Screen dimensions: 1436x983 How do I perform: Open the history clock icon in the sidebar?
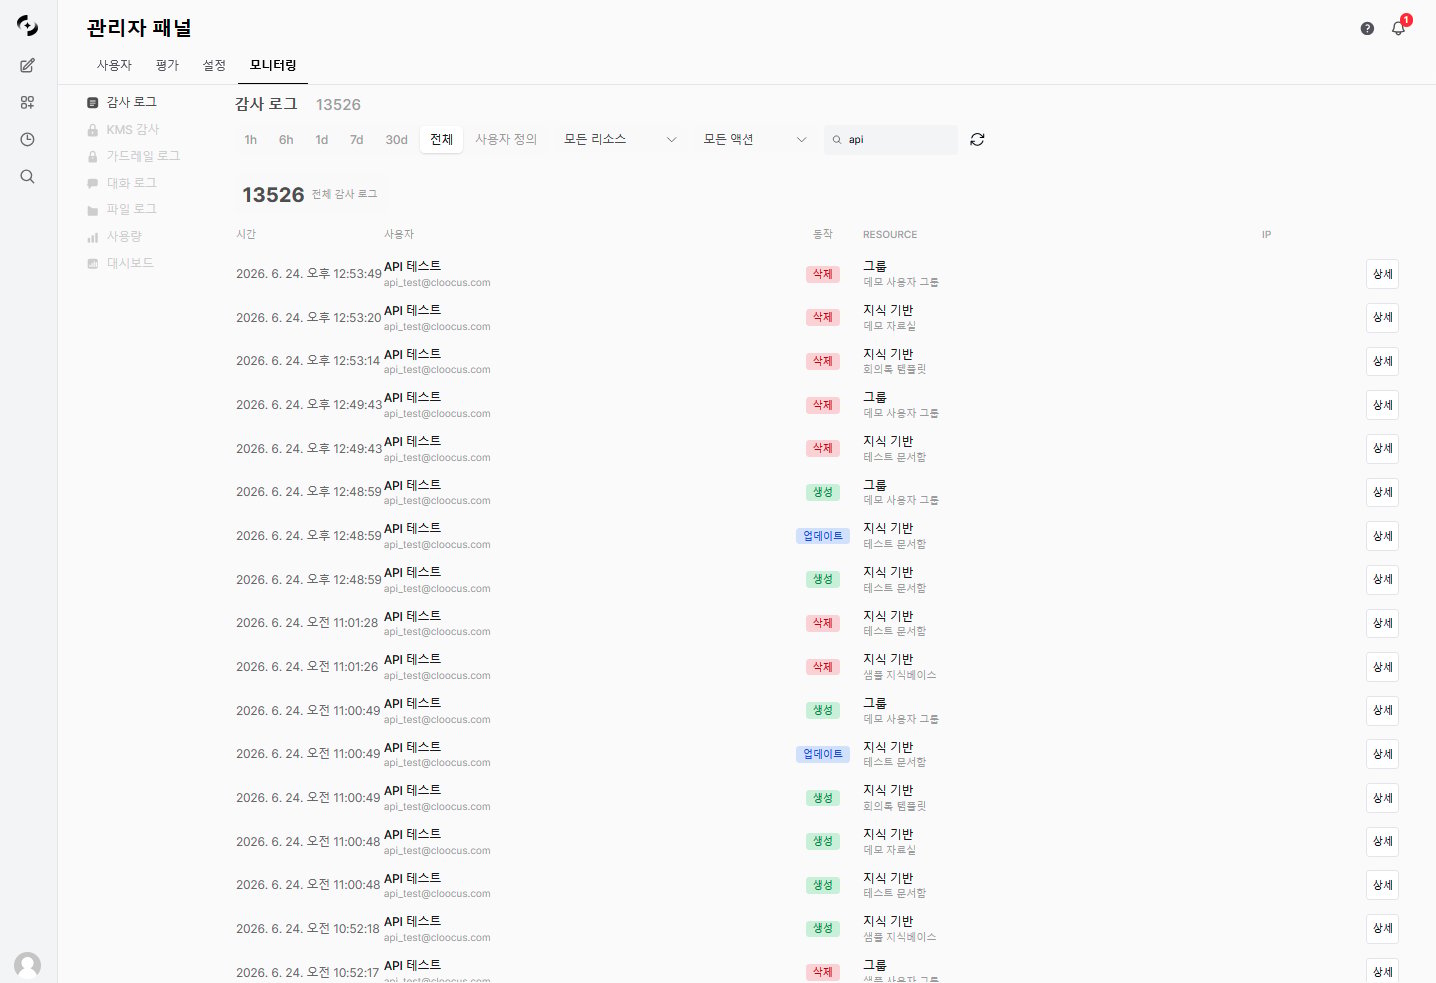coord(28,139)
